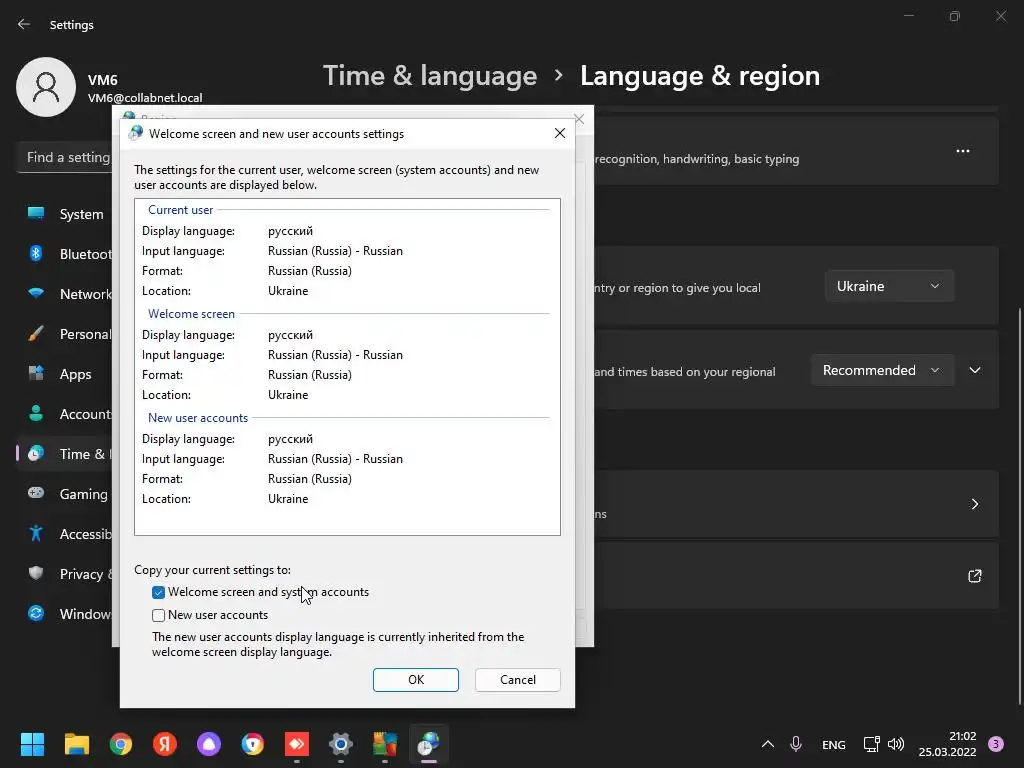1024x768 pixels.
Task: Open the Bluetooth settings category icon
Action: coord(36,253)
